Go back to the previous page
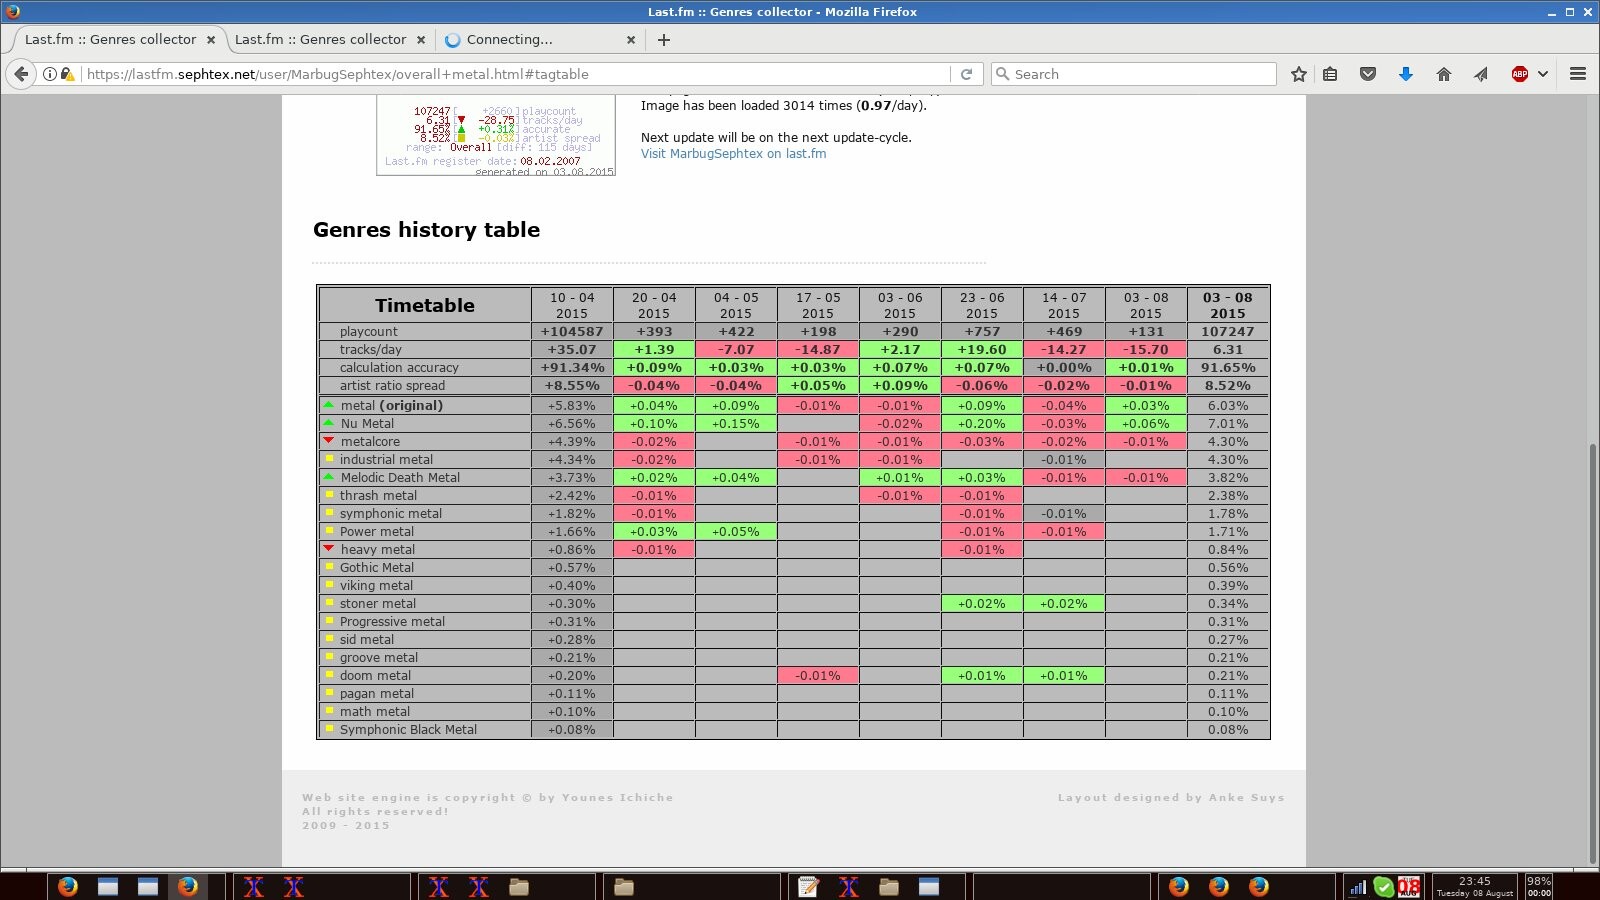 pos(21,74)
